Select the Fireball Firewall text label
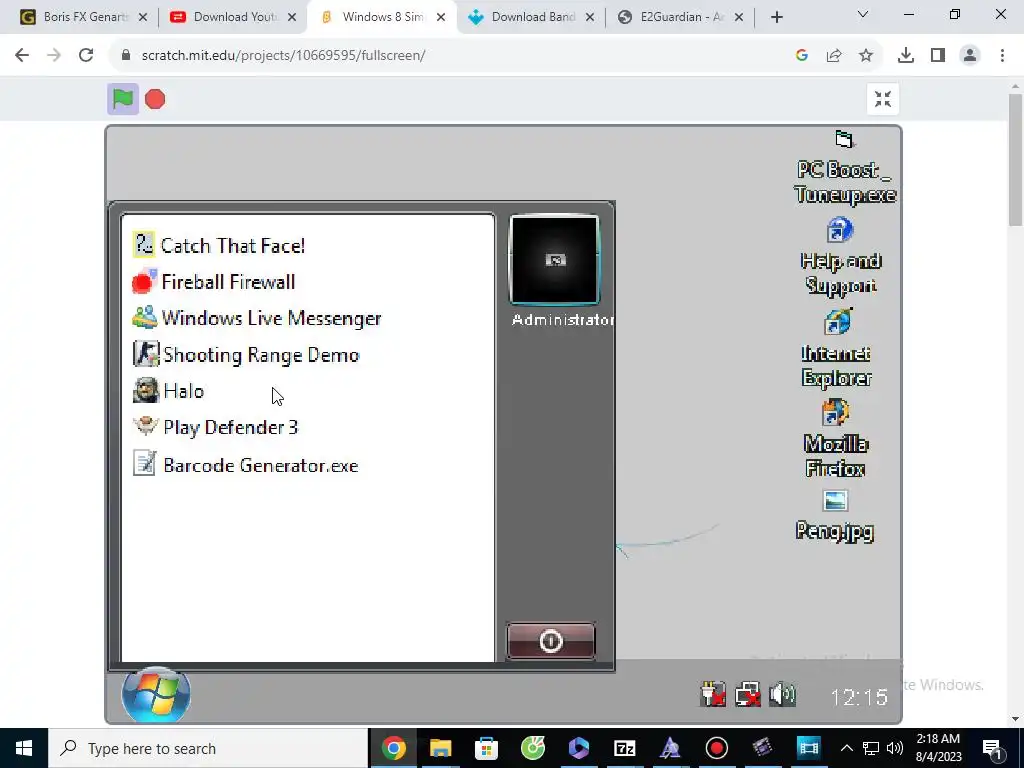 (x=228, y=282)
